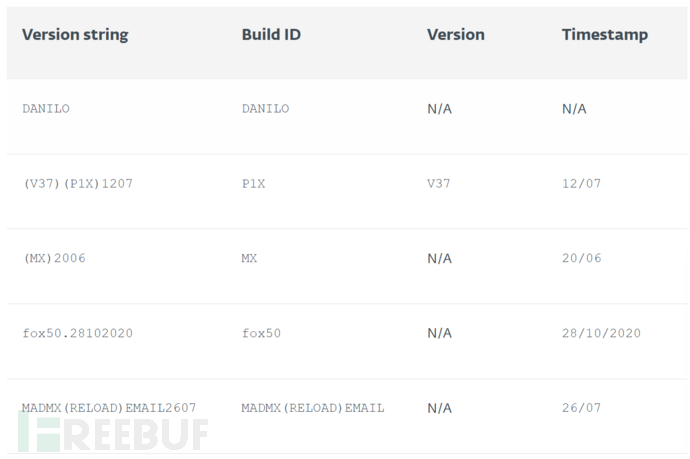Image resolution: width=690 pixels, height=459 pixels.
Task: Select the MADMX(RELOAD)EMAIL build ID cell
Action: pyautogui.click(x=313, y=408)
